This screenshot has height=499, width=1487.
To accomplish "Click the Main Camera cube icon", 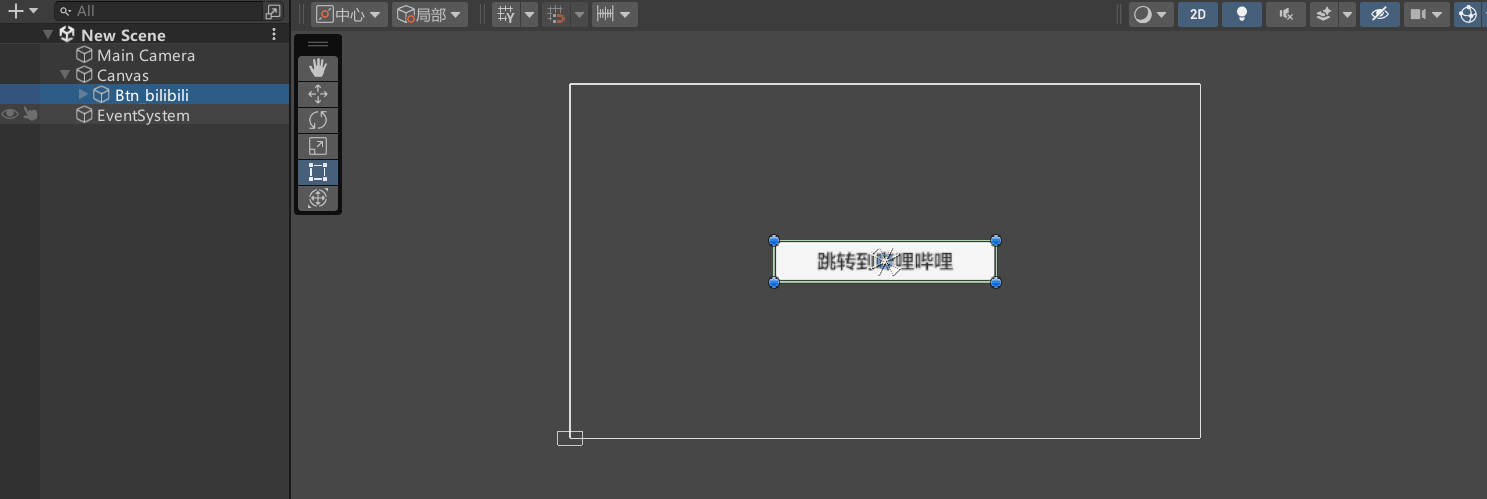I will 85,55.
